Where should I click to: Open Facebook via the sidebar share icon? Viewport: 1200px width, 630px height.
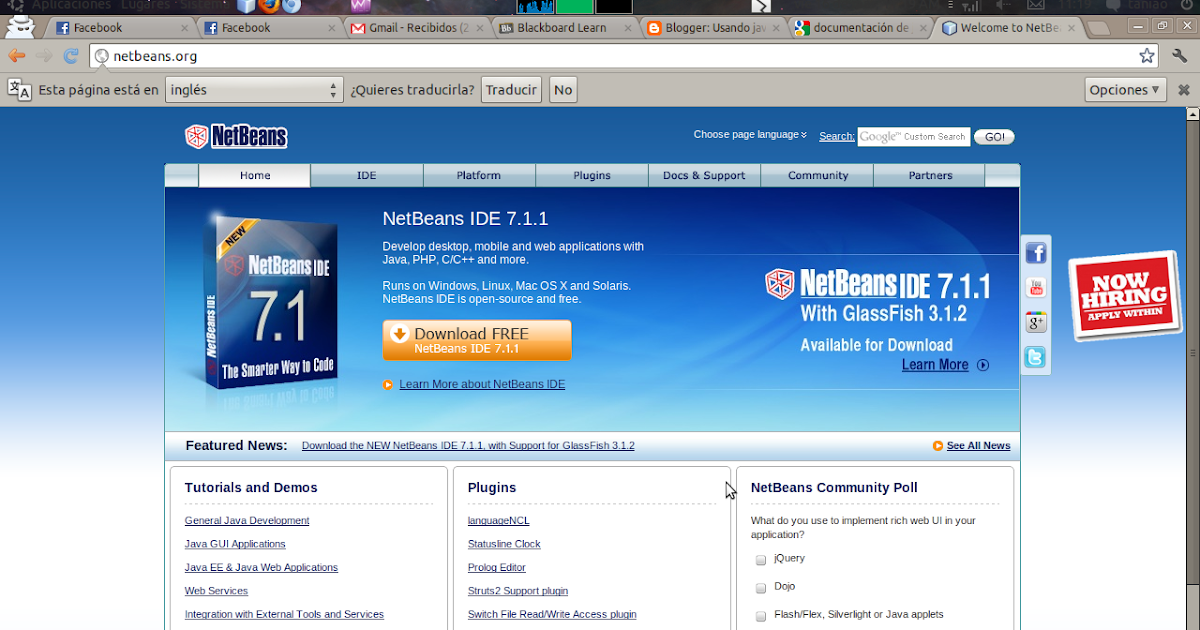pyautogui.click(x=1036, y=252)
